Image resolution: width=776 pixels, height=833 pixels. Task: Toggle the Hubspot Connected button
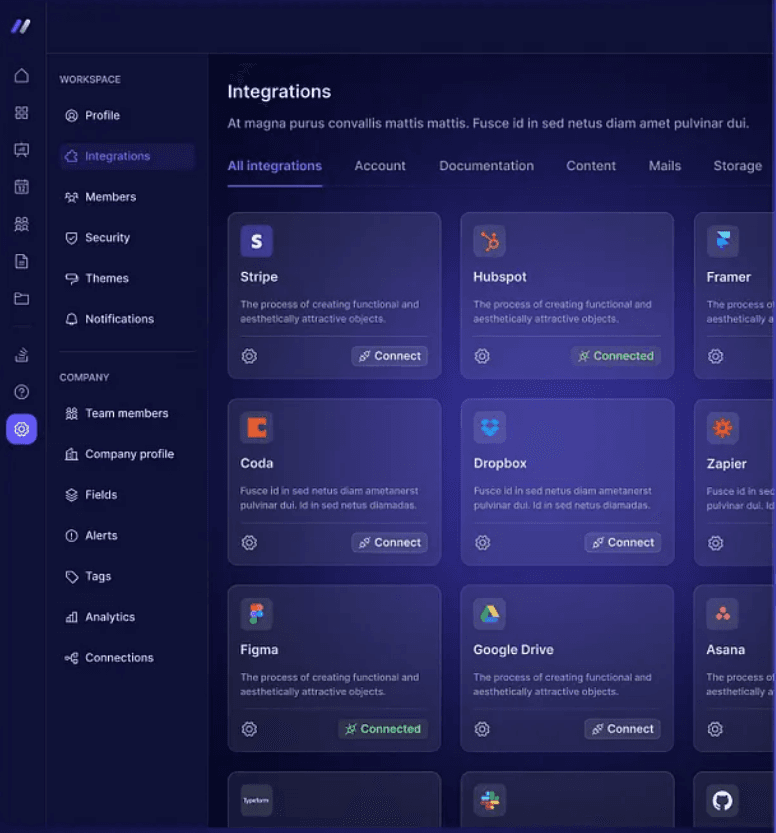click(616, 356)
